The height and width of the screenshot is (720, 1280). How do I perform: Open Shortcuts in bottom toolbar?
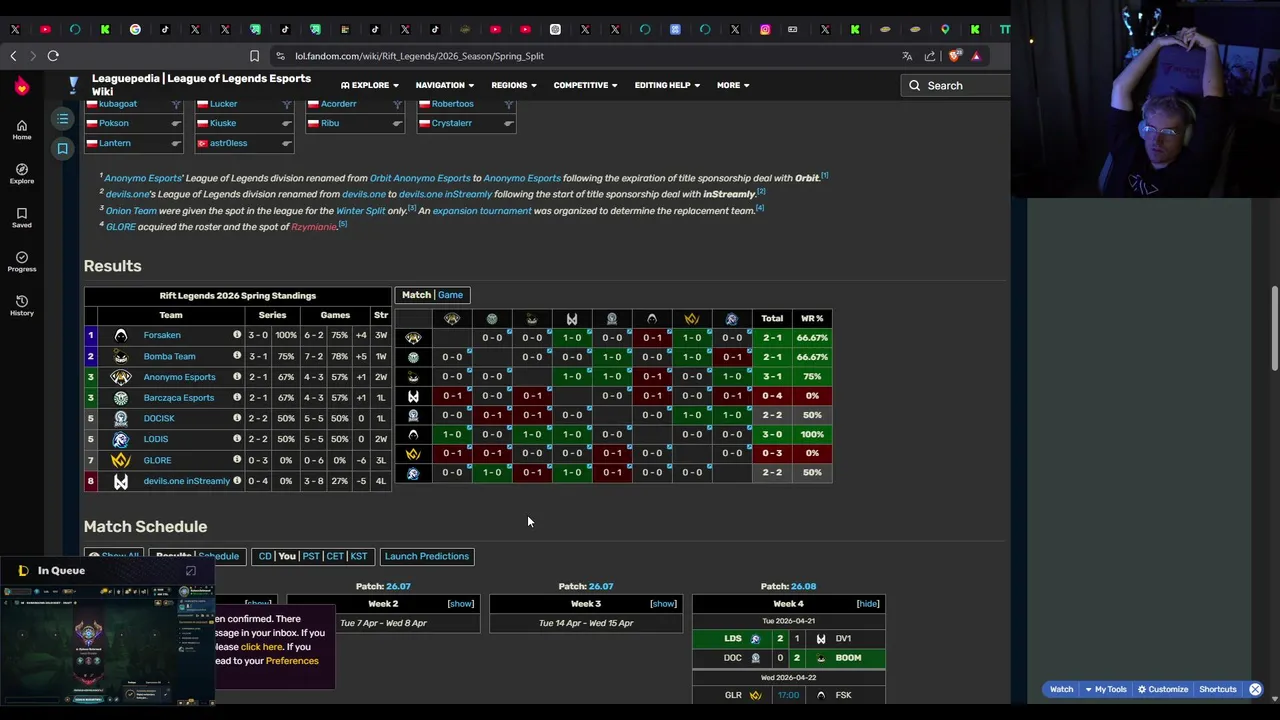pos(1218,689)
